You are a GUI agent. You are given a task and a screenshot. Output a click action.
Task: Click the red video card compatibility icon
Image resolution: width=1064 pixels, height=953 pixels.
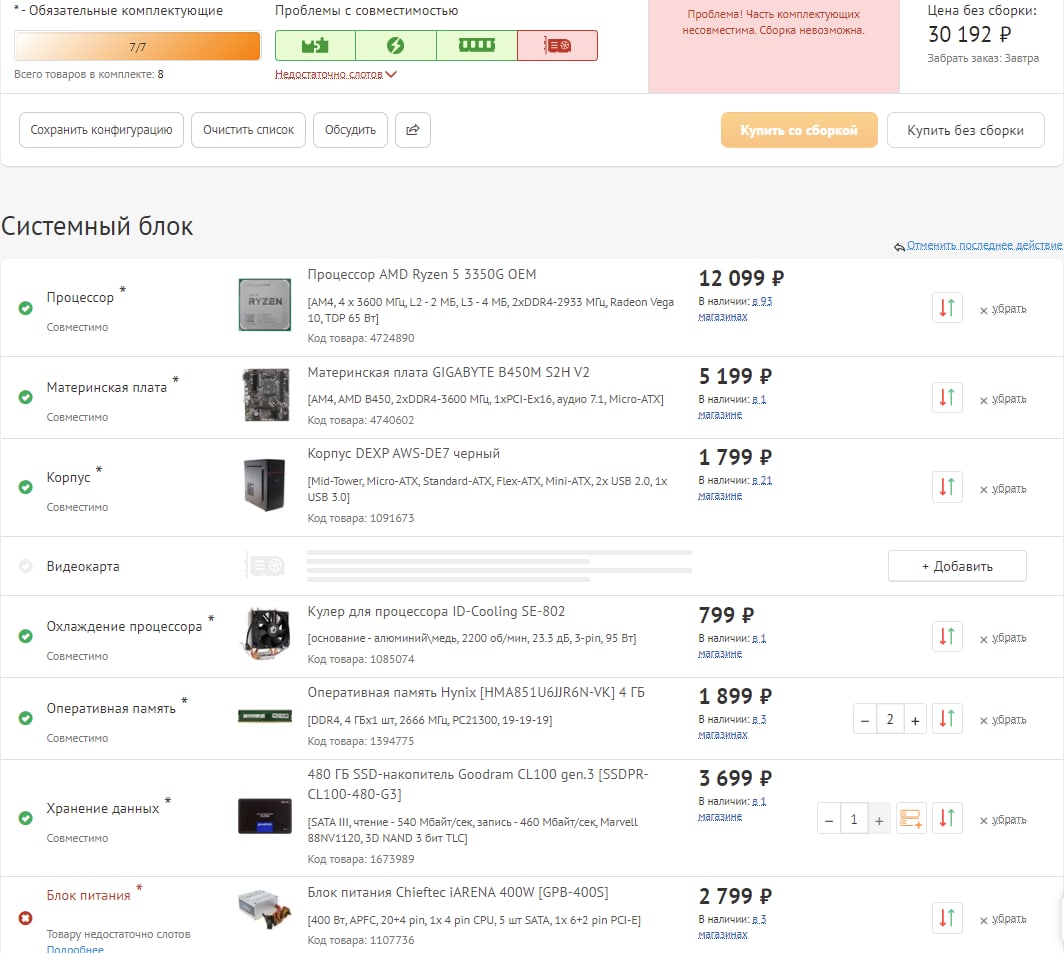pos(557,45)
